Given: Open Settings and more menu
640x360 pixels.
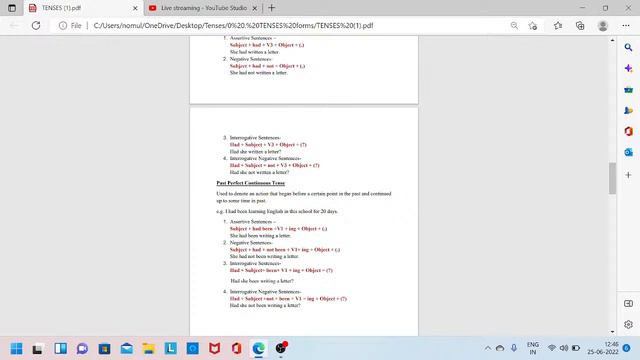Looking at the screenshot, I should (626, 25).
